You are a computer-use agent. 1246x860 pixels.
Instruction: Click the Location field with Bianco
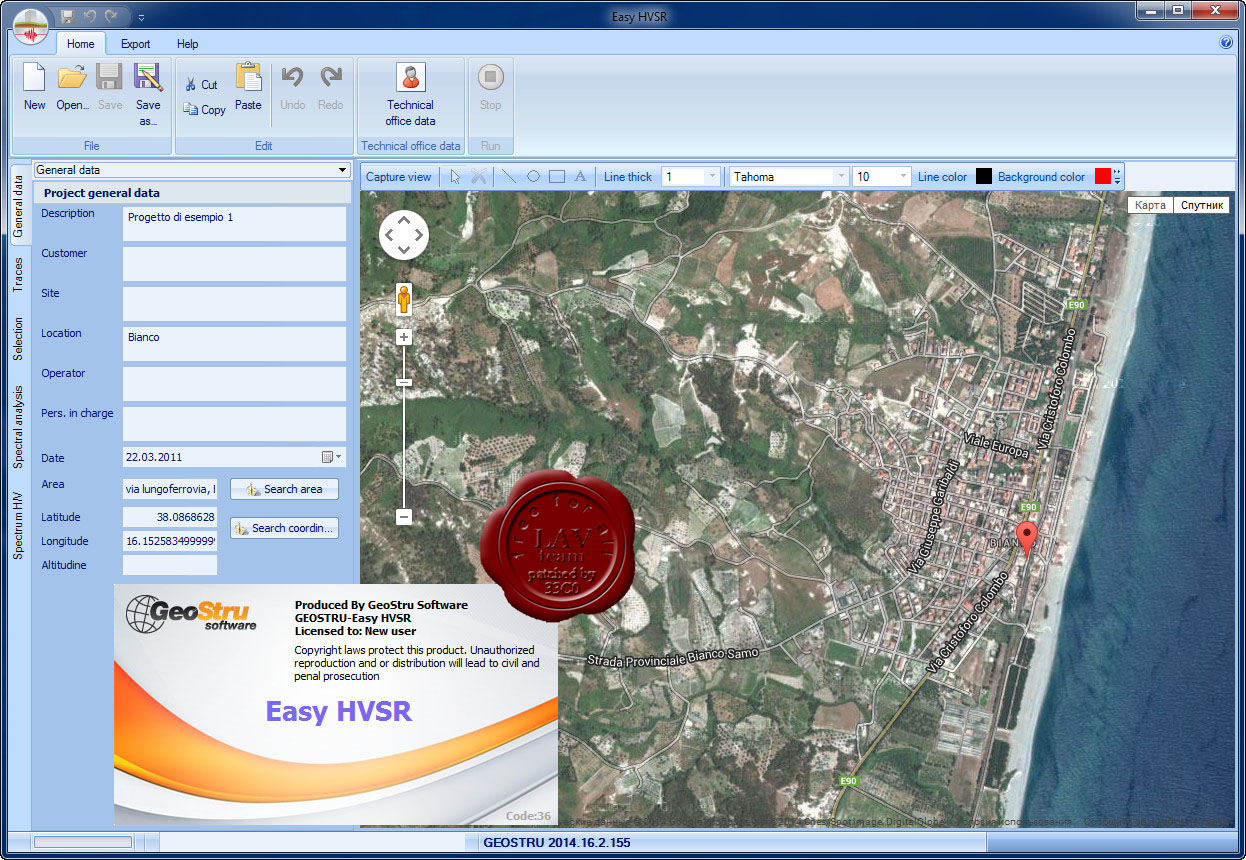tap(234, 344)
